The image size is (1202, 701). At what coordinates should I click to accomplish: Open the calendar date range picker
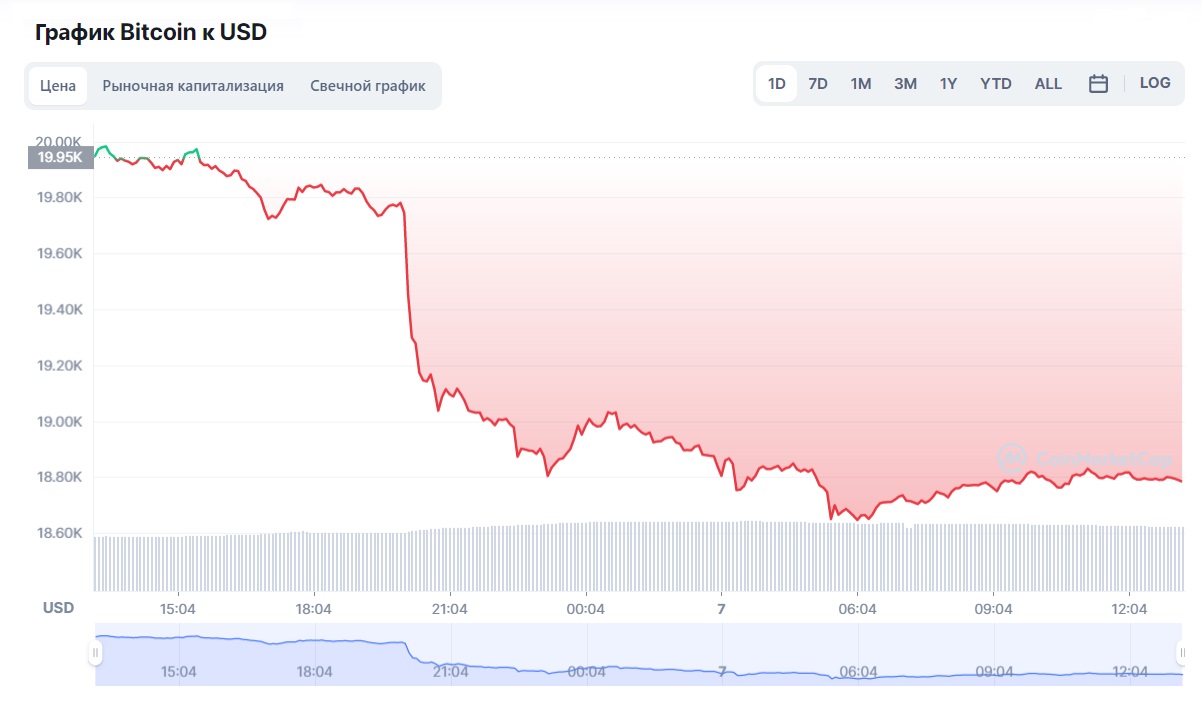click(x=1098, y=84)
